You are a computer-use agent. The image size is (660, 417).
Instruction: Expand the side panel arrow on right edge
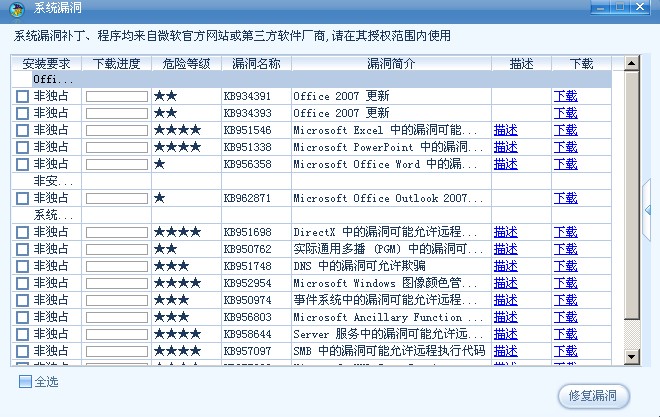pyautogui.click(x=647, y=210)
